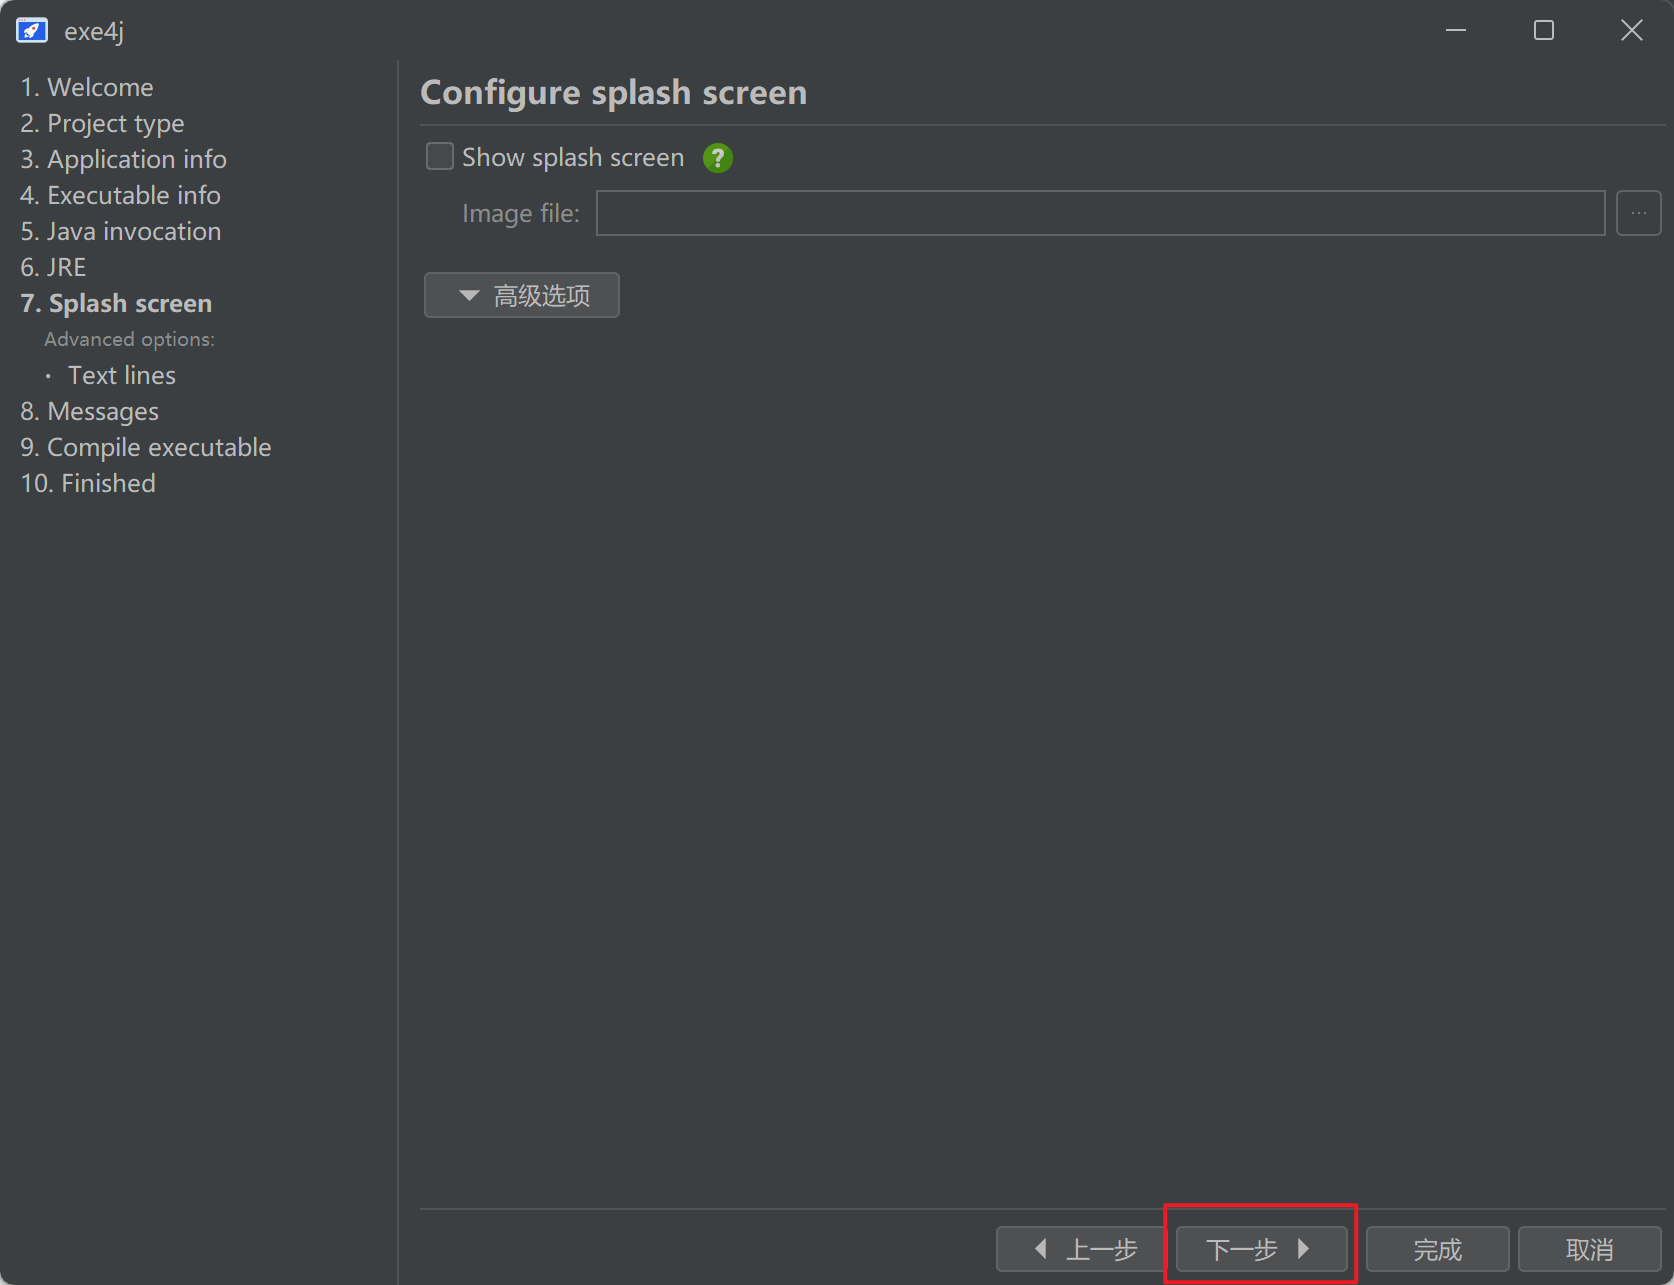
Task: Click the 完成 finish button
Action: tap(1437, 1249)
